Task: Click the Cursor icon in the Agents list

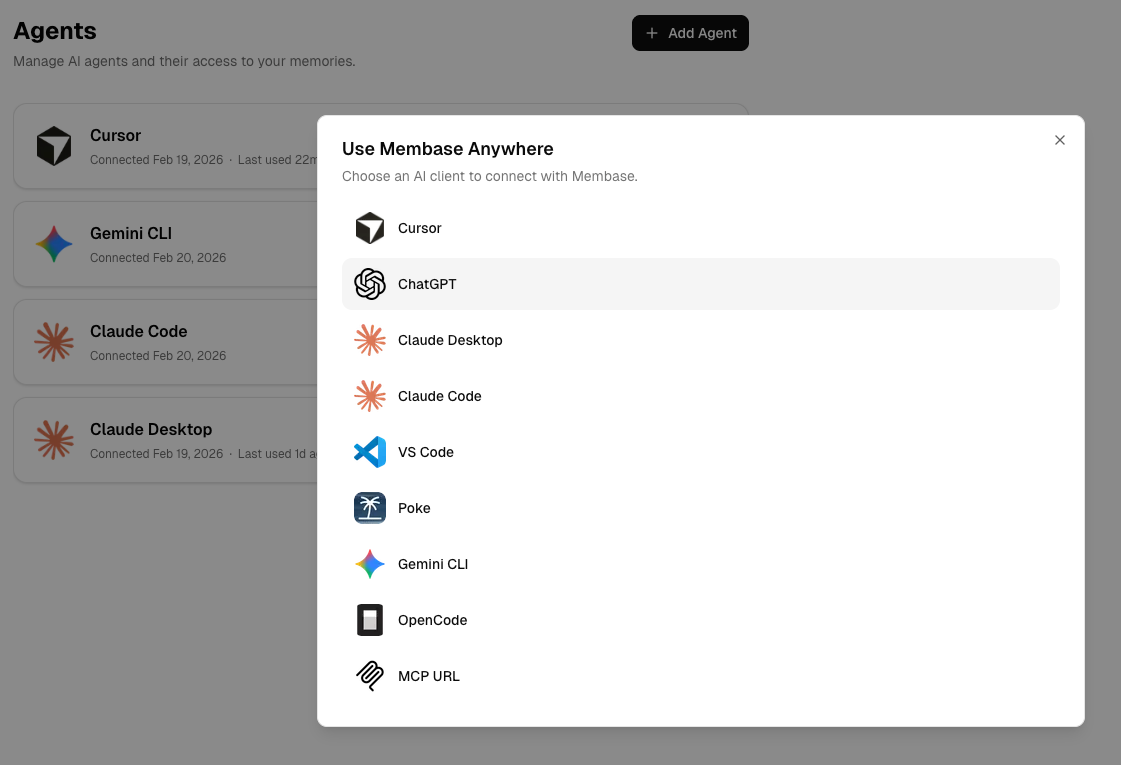Action: [x=54, y=146]
